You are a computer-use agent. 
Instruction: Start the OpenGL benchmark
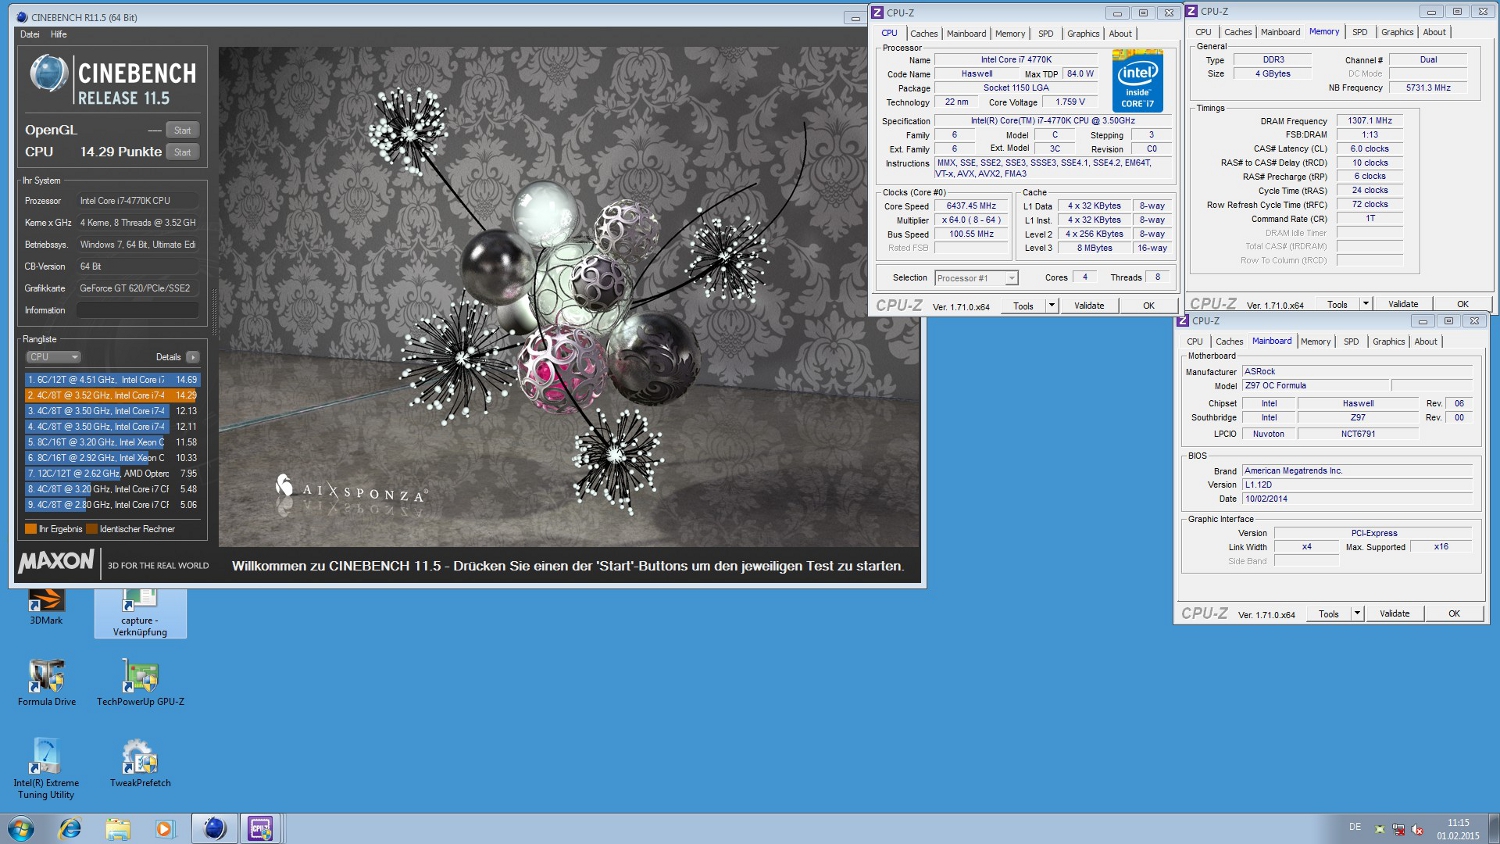(182, 131)
